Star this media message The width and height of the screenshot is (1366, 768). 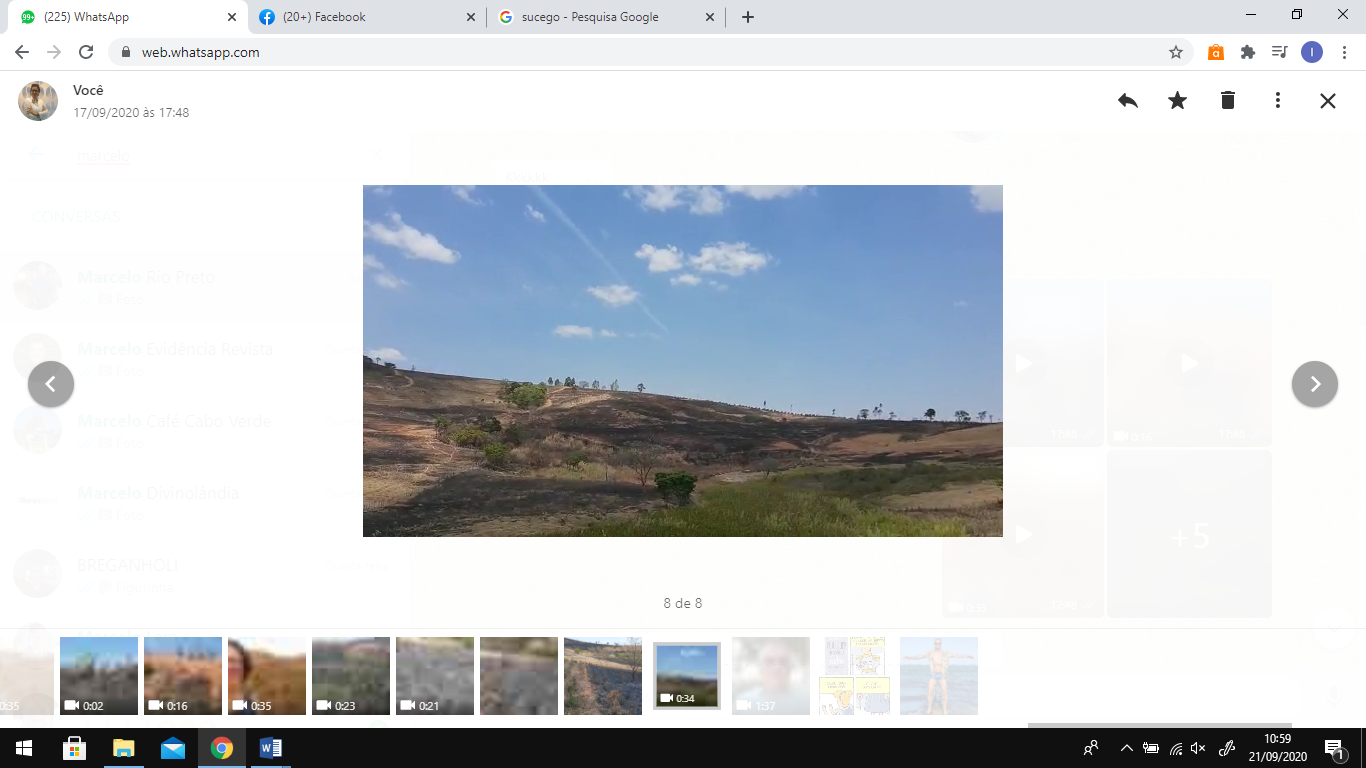[1178, 100]
